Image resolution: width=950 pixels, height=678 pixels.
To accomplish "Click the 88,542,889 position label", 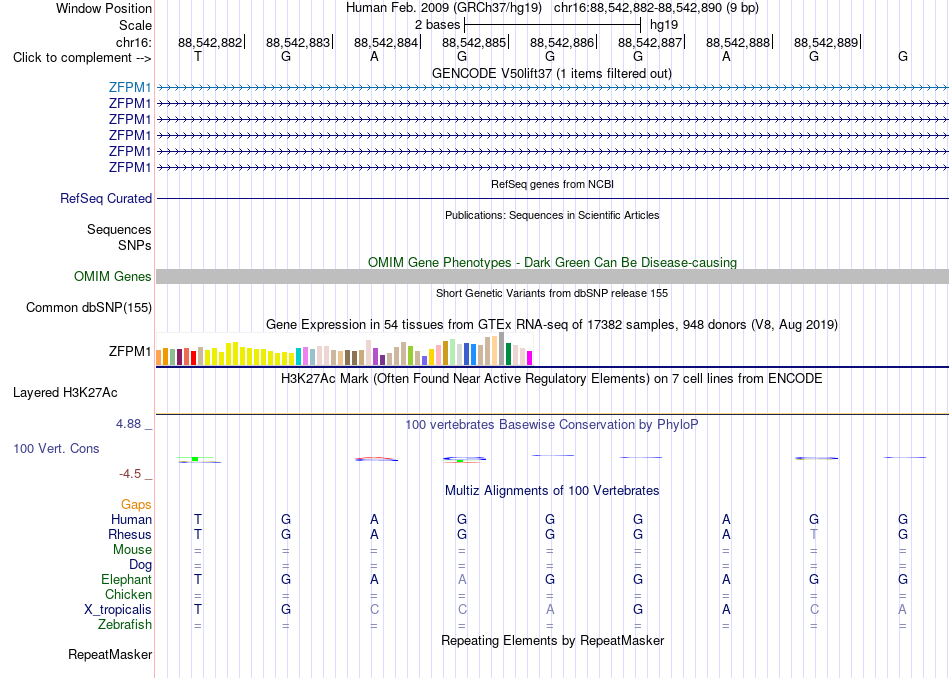I will click(x=826, y=42).
